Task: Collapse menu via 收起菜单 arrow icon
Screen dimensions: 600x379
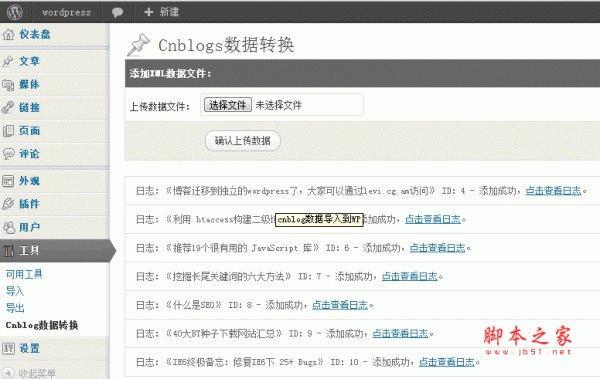Action: 8,372
